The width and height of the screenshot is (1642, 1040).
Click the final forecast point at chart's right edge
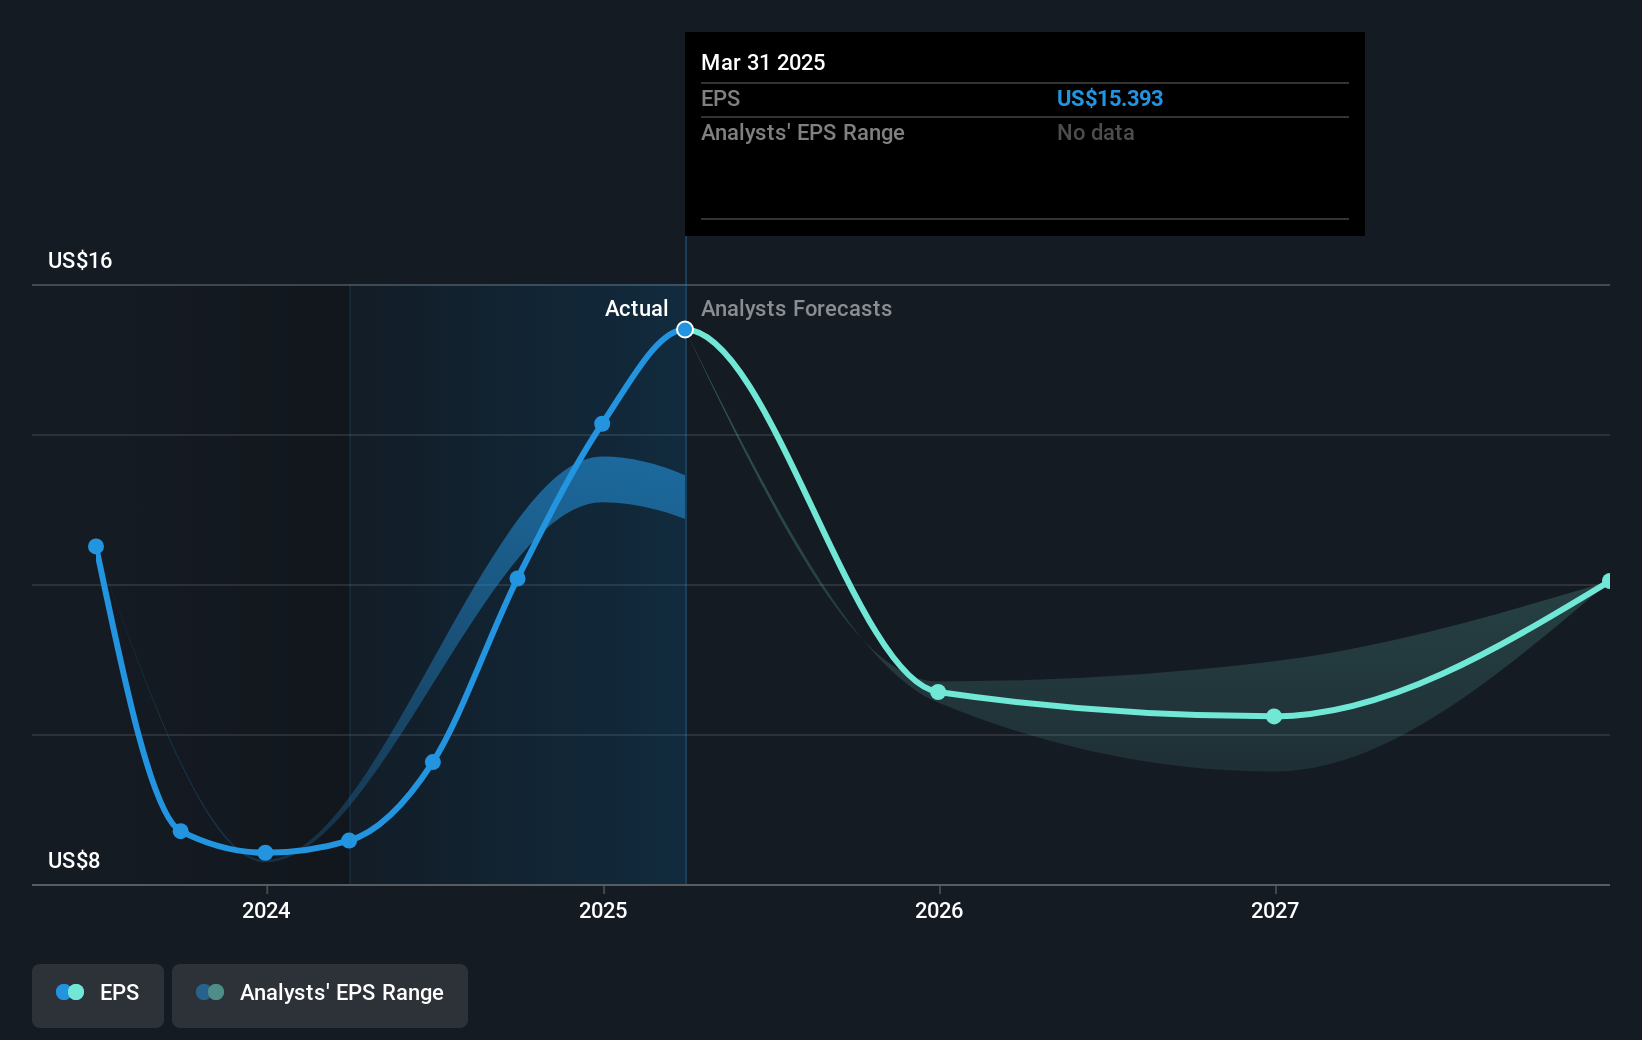[1608, 581]
